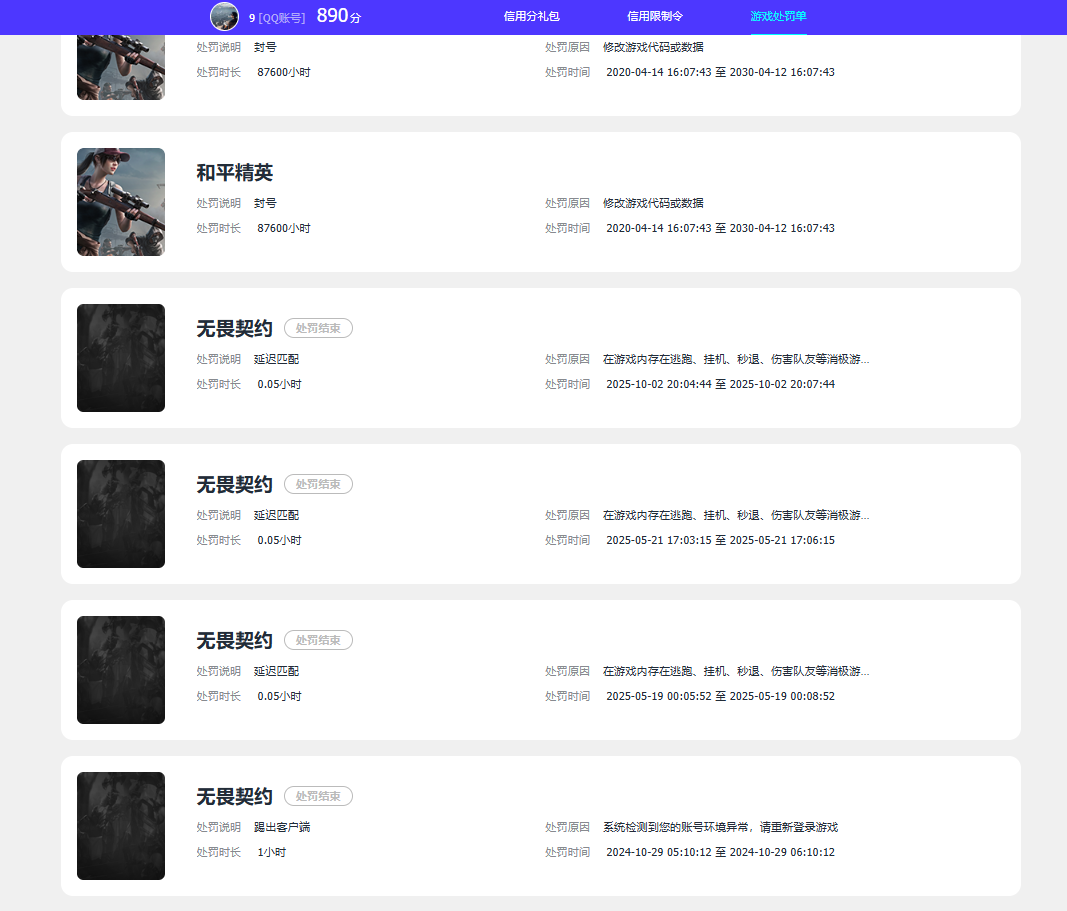Click the second 无畏契约 game thumbnail
Viewport: 1067px width, 911px height.
120,514
